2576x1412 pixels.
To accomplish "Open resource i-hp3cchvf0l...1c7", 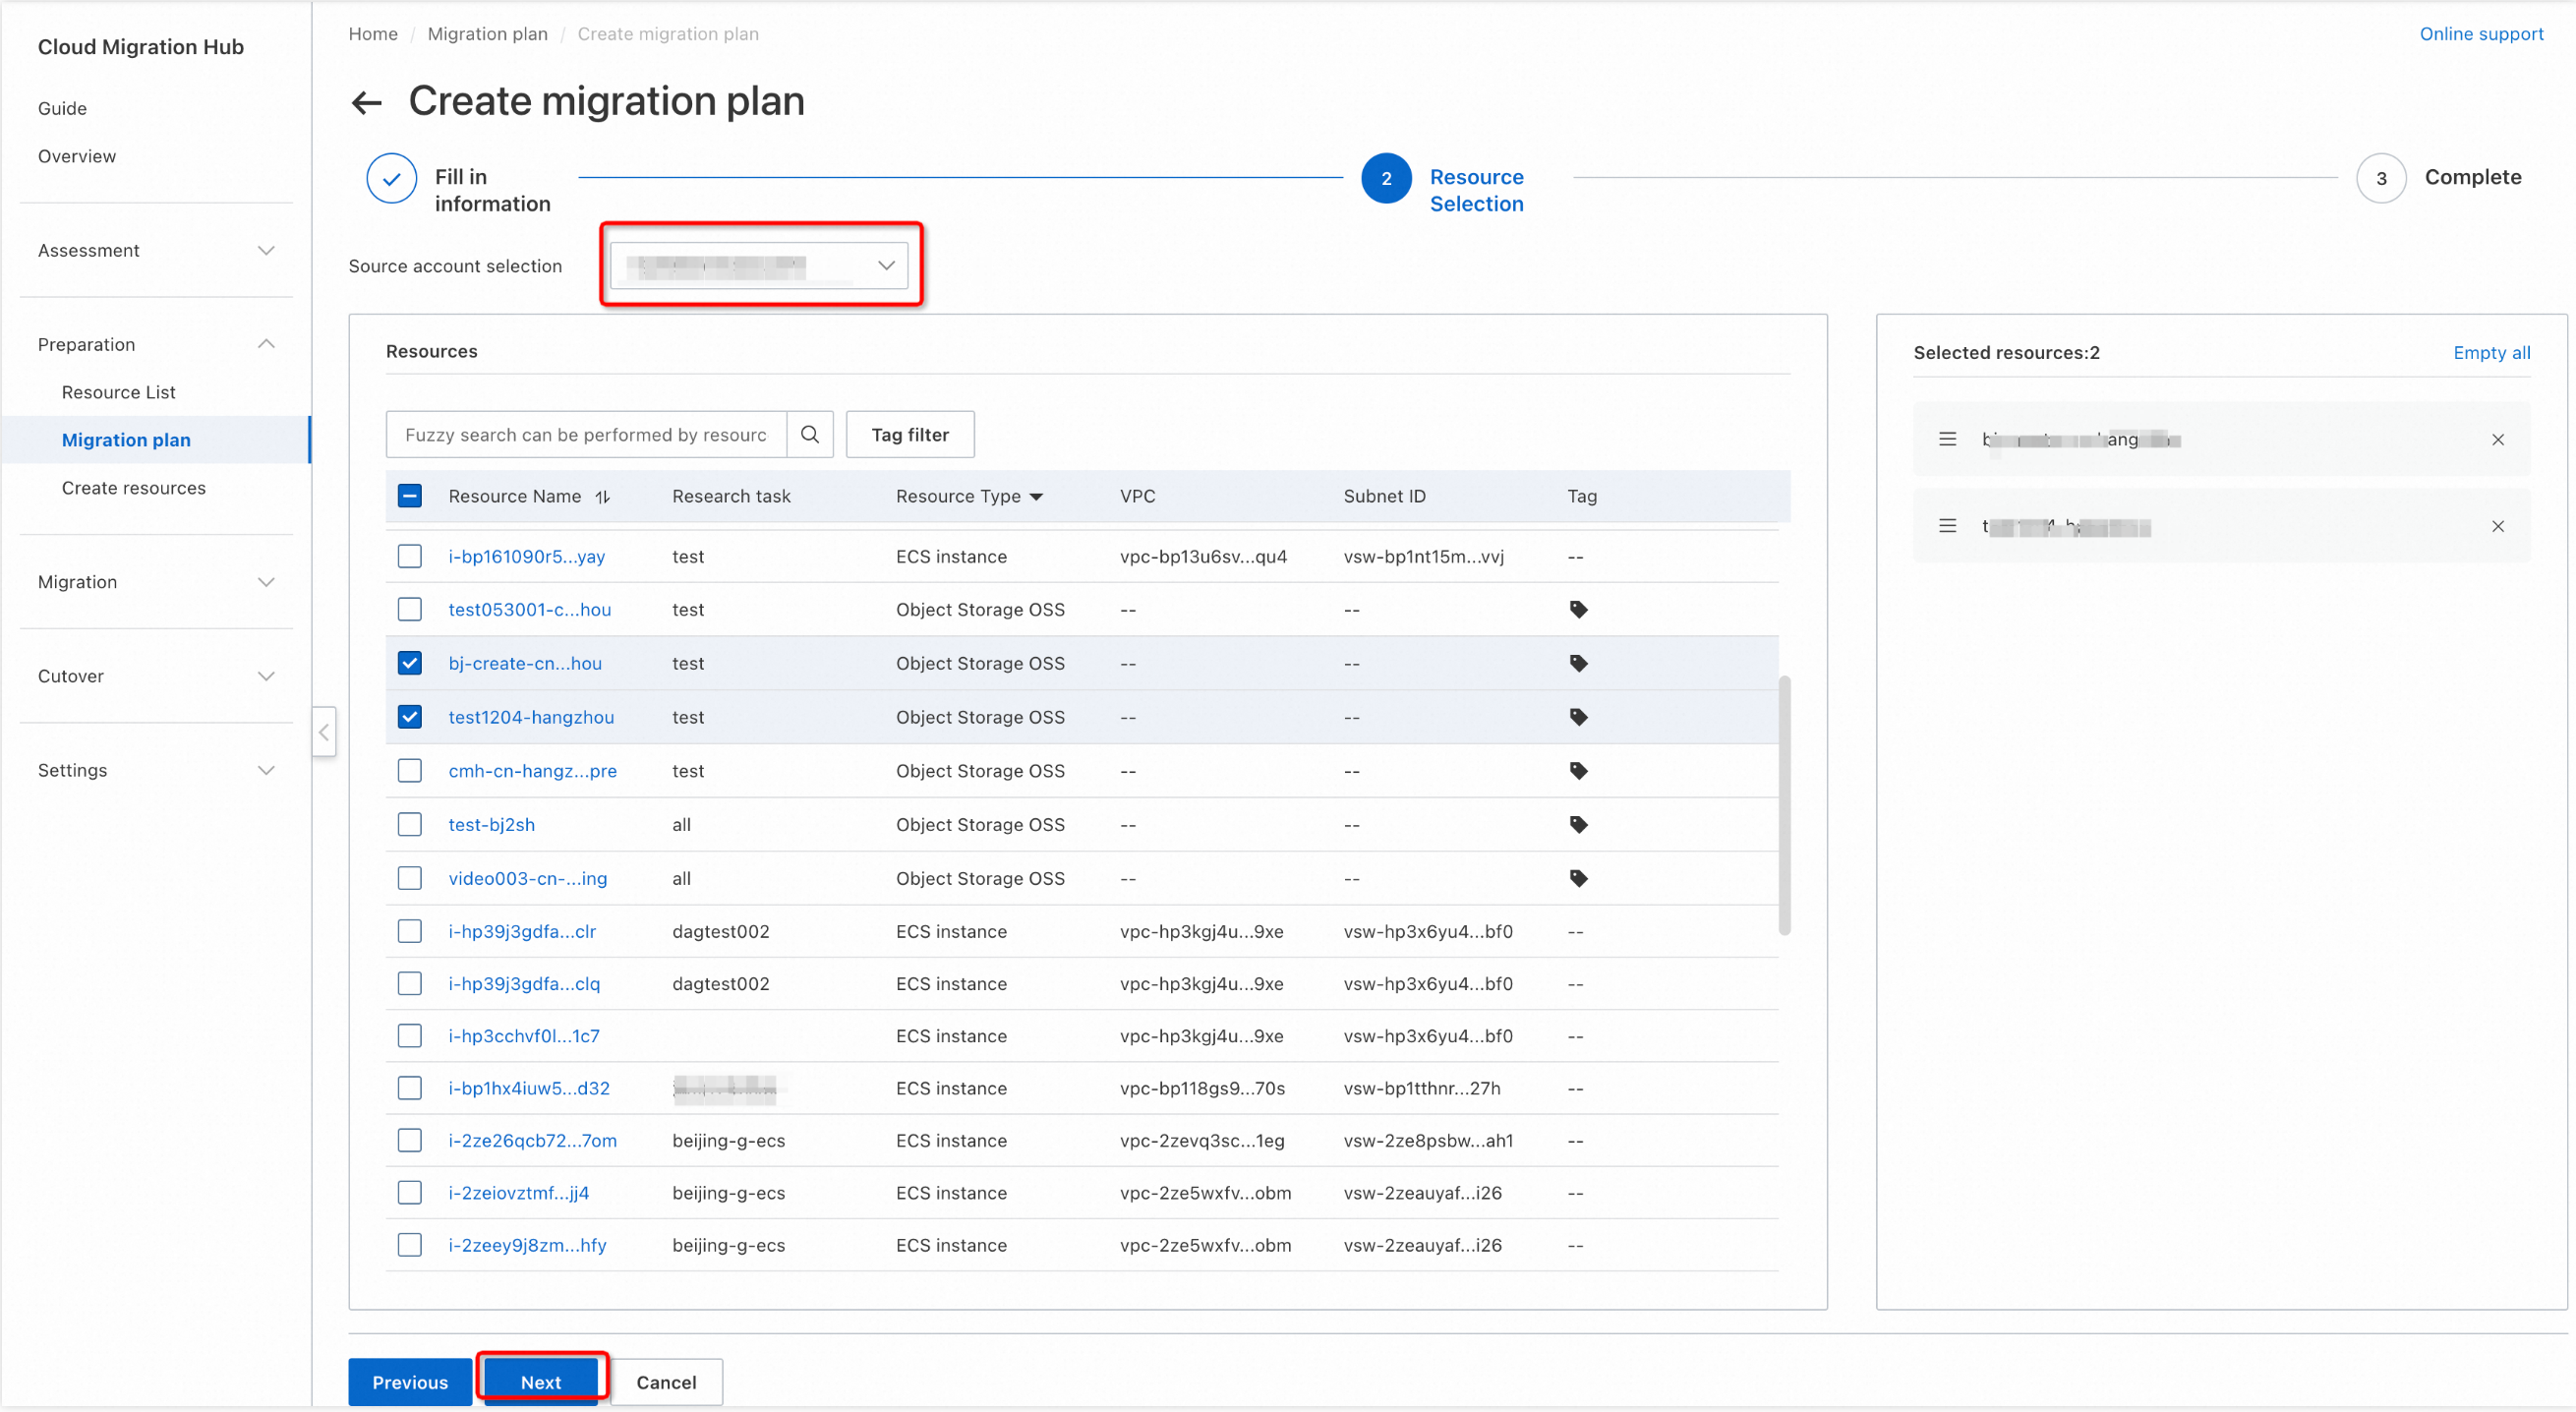I will (524, 1036).
